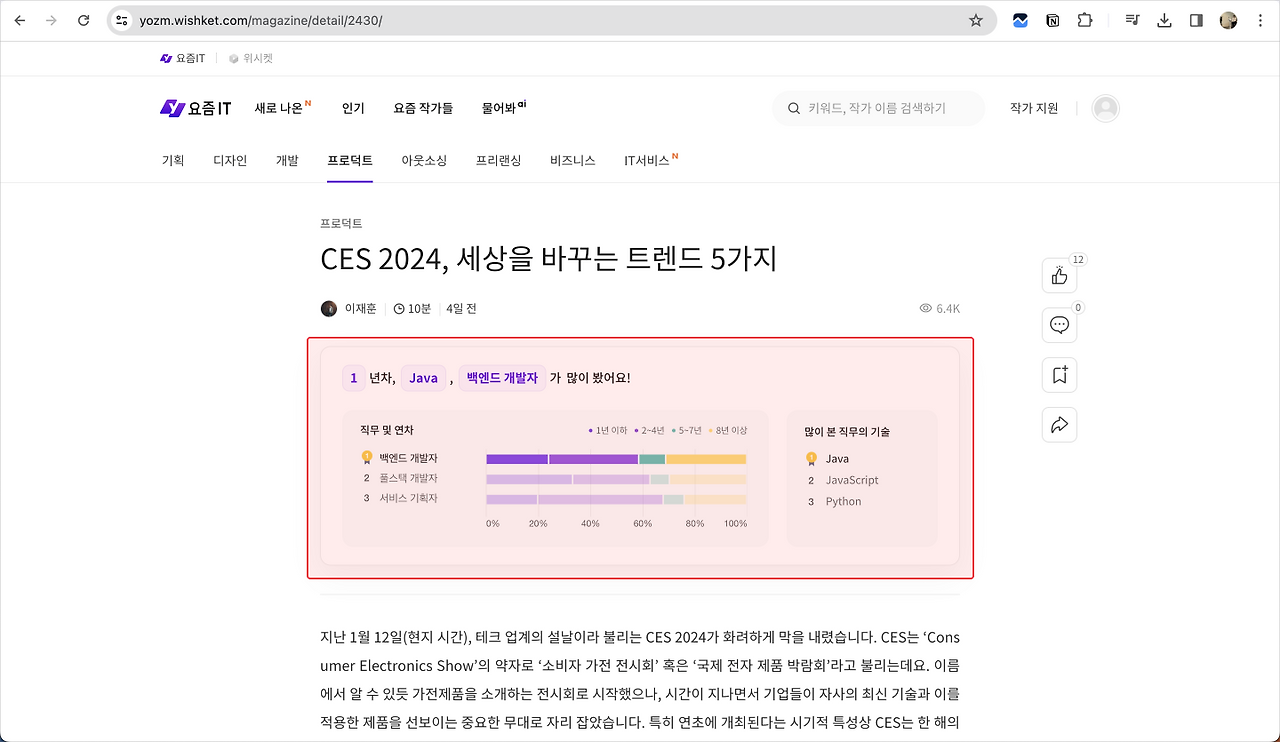This screenshot has width=1280, height=742.
Task: Open the 인기 menu
Action: pyautogui.click(x=353, y=108)
